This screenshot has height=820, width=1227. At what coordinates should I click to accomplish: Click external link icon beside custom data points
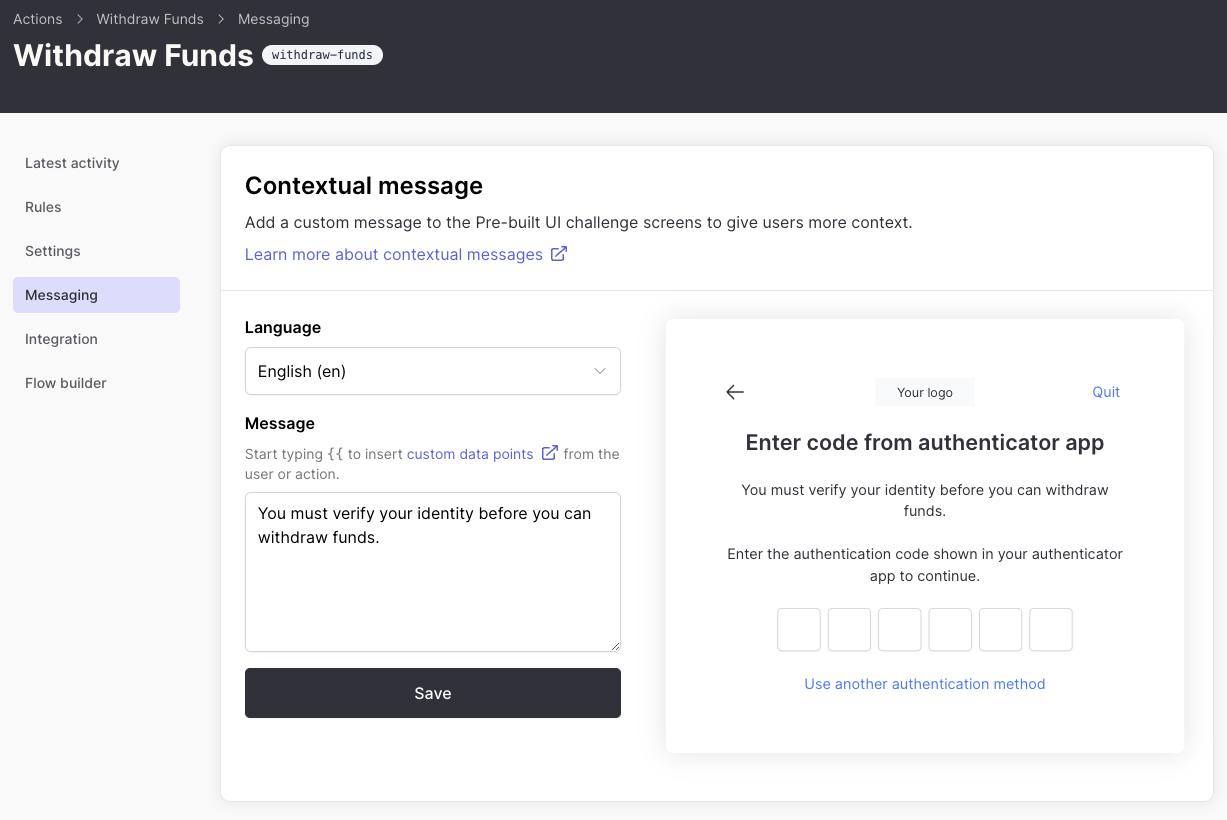(x=549, y=453)
